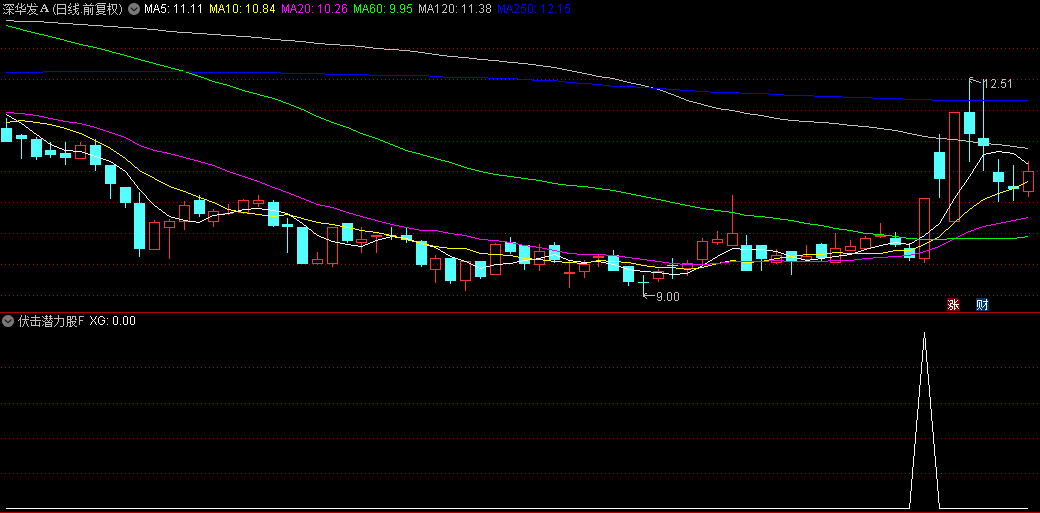Click the XG signal spike peak

click(x=925, y=333)
